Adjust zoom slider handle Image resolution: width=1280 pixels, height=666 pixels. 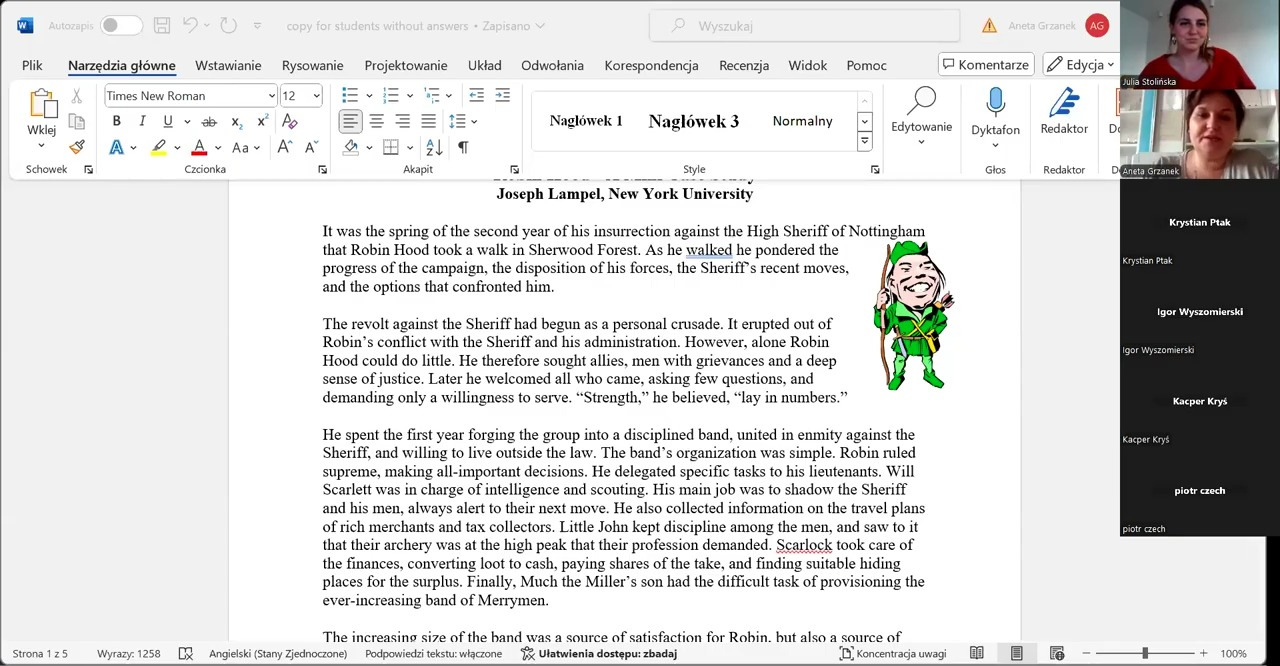point(1145,653)
